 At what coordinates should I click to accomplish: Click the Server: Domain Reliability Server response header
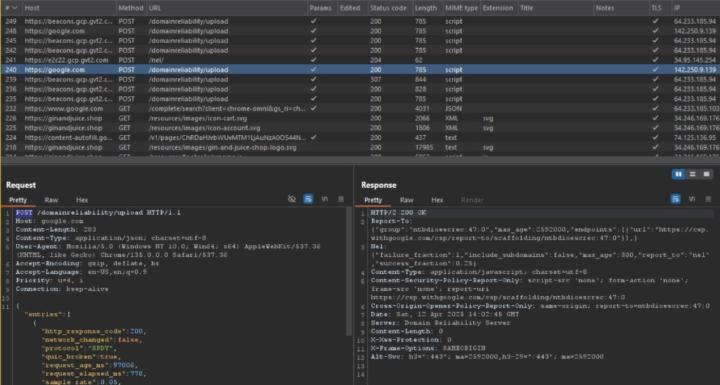coord(440,323)
